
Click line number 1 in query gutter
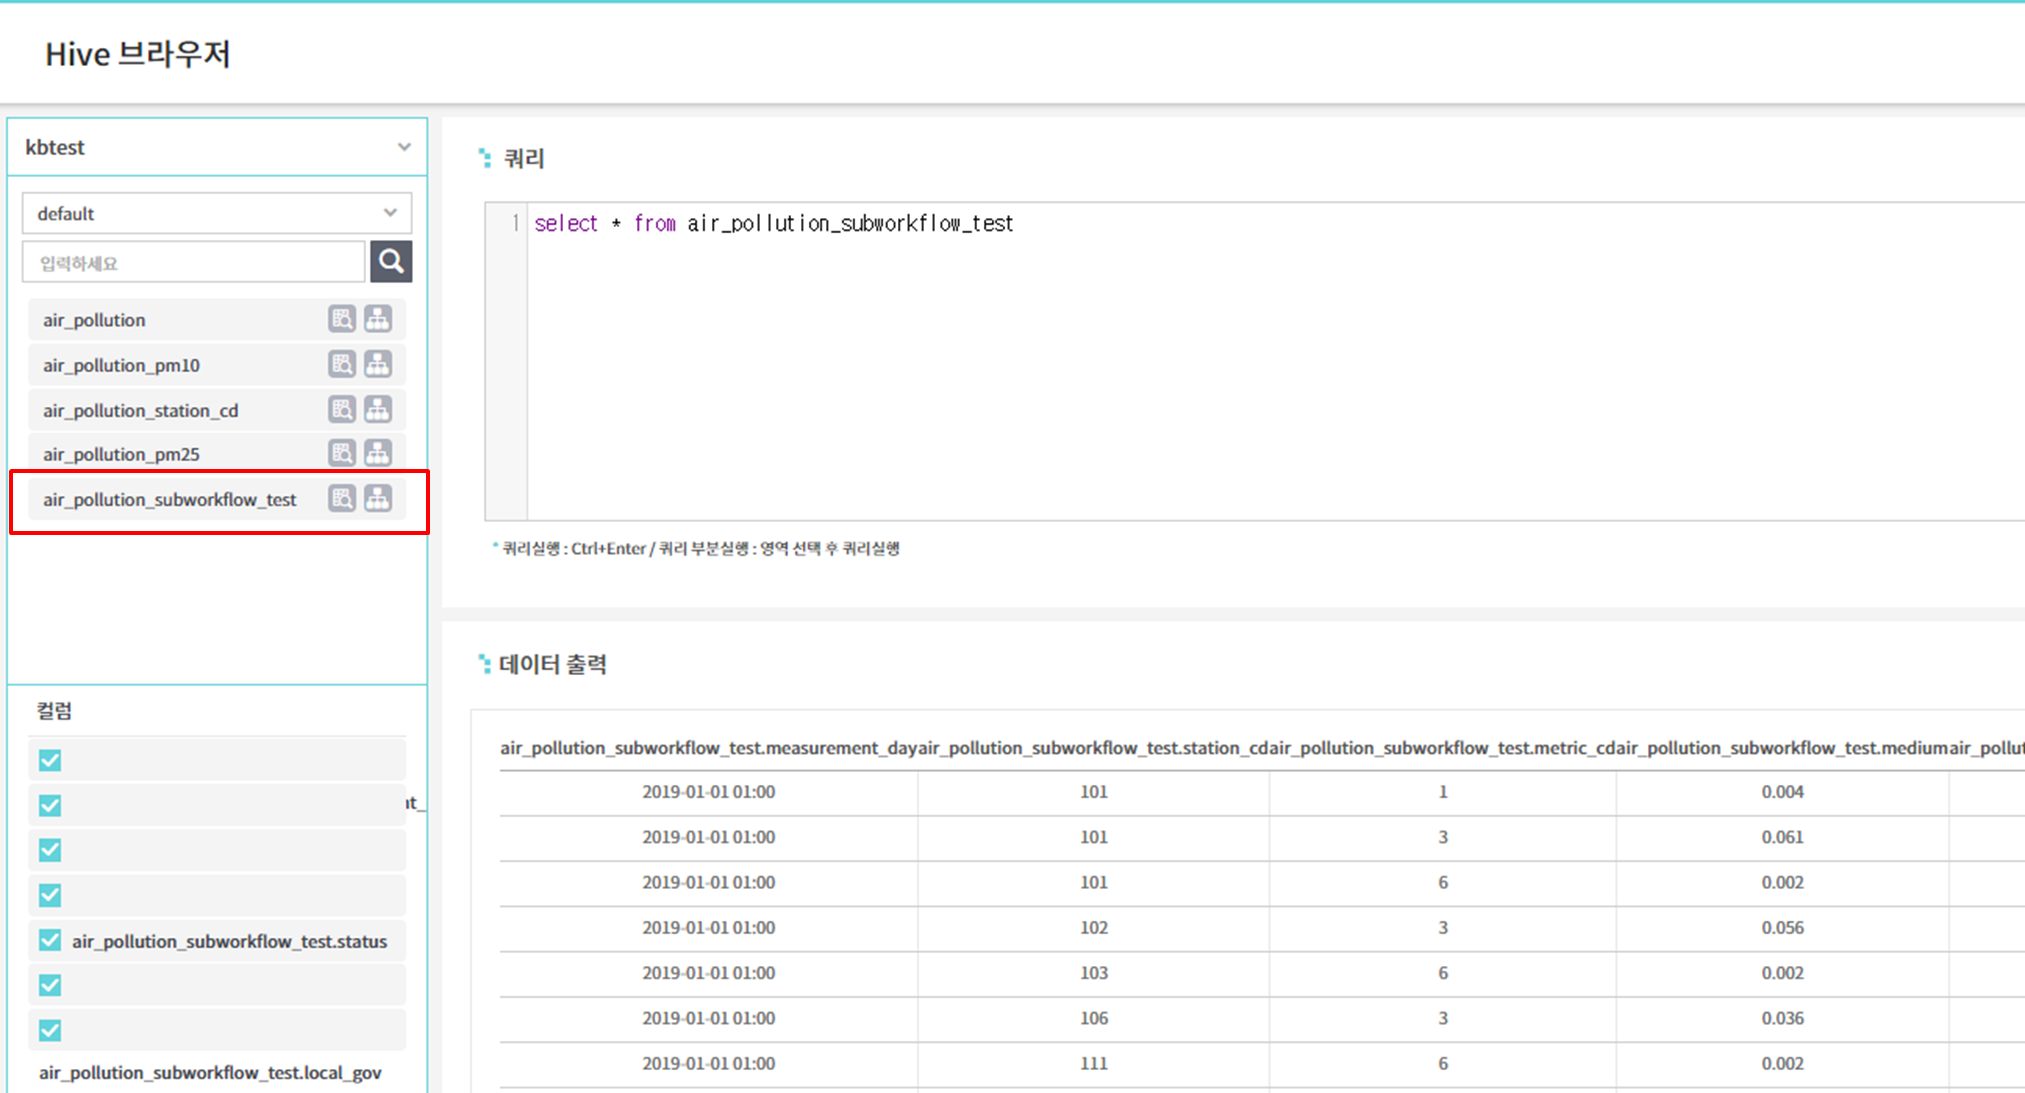(x=515, y=223)
